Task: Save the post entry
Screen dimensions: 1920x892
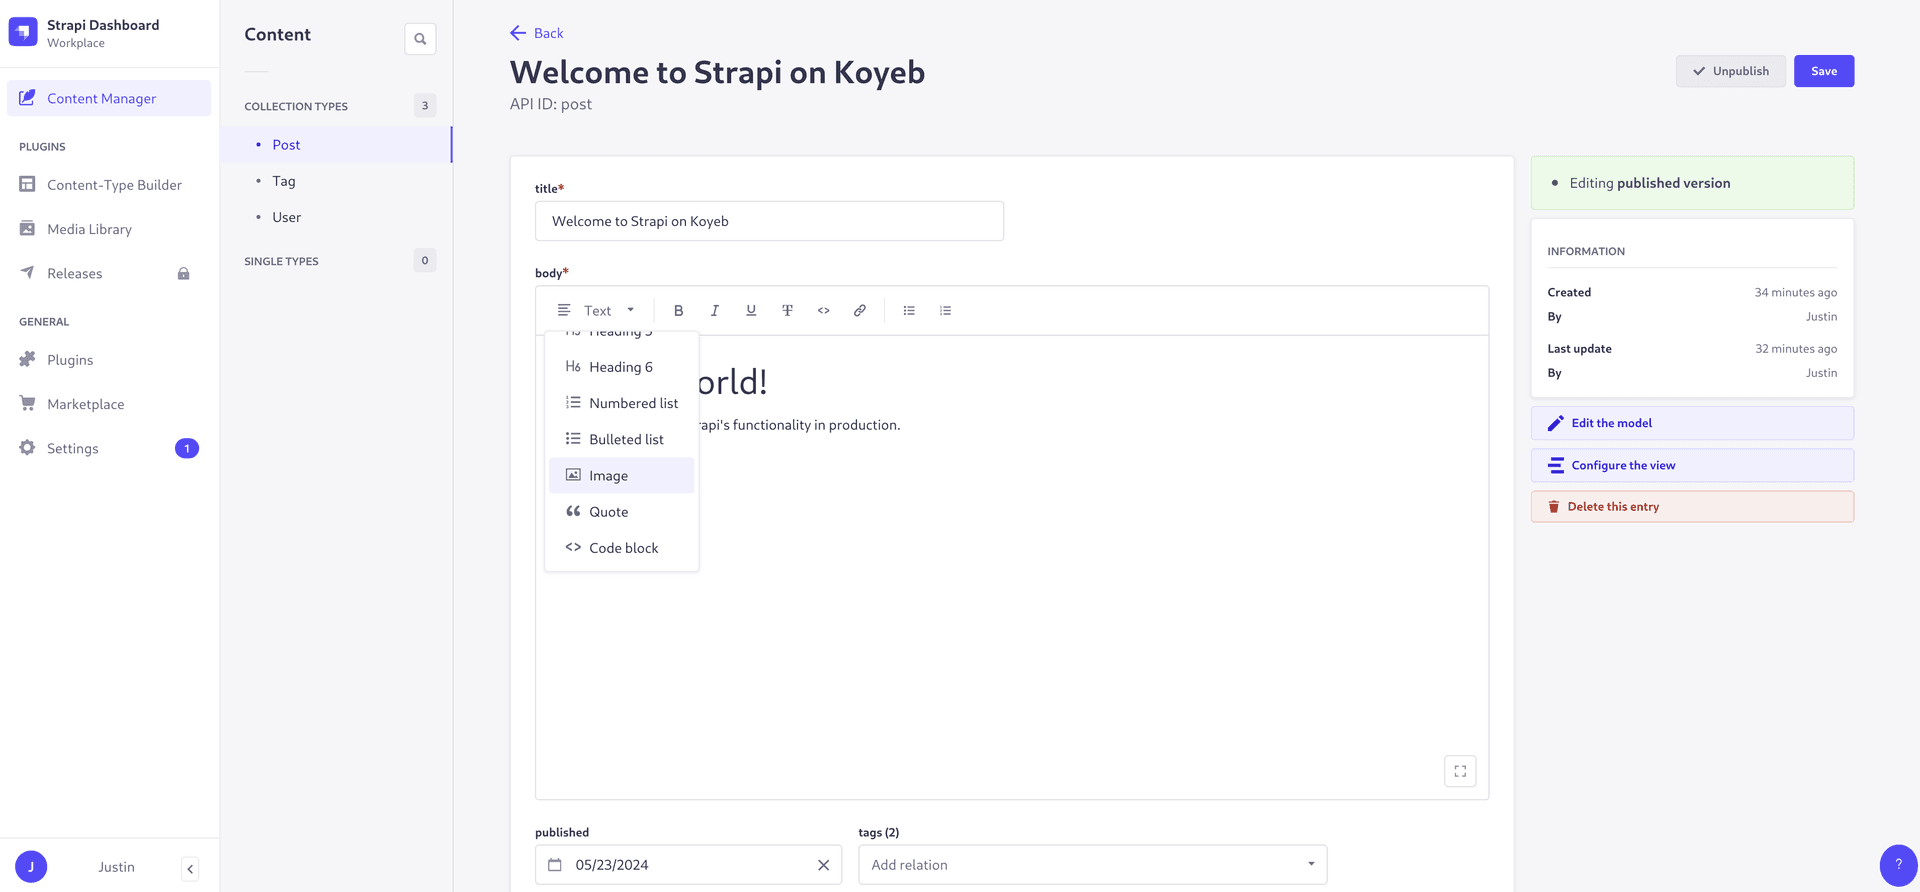Action: 1823,71
